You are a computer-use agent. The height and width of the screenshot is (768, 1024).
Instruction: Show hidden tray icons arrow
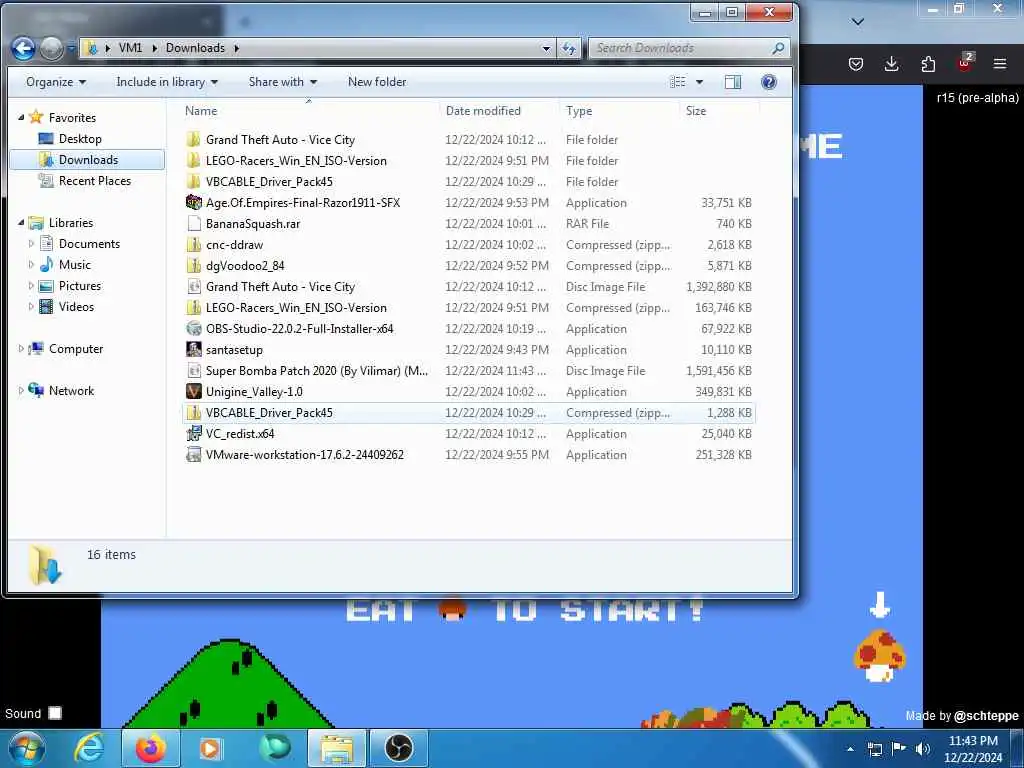pyautogui.click(x=850, y=749)
